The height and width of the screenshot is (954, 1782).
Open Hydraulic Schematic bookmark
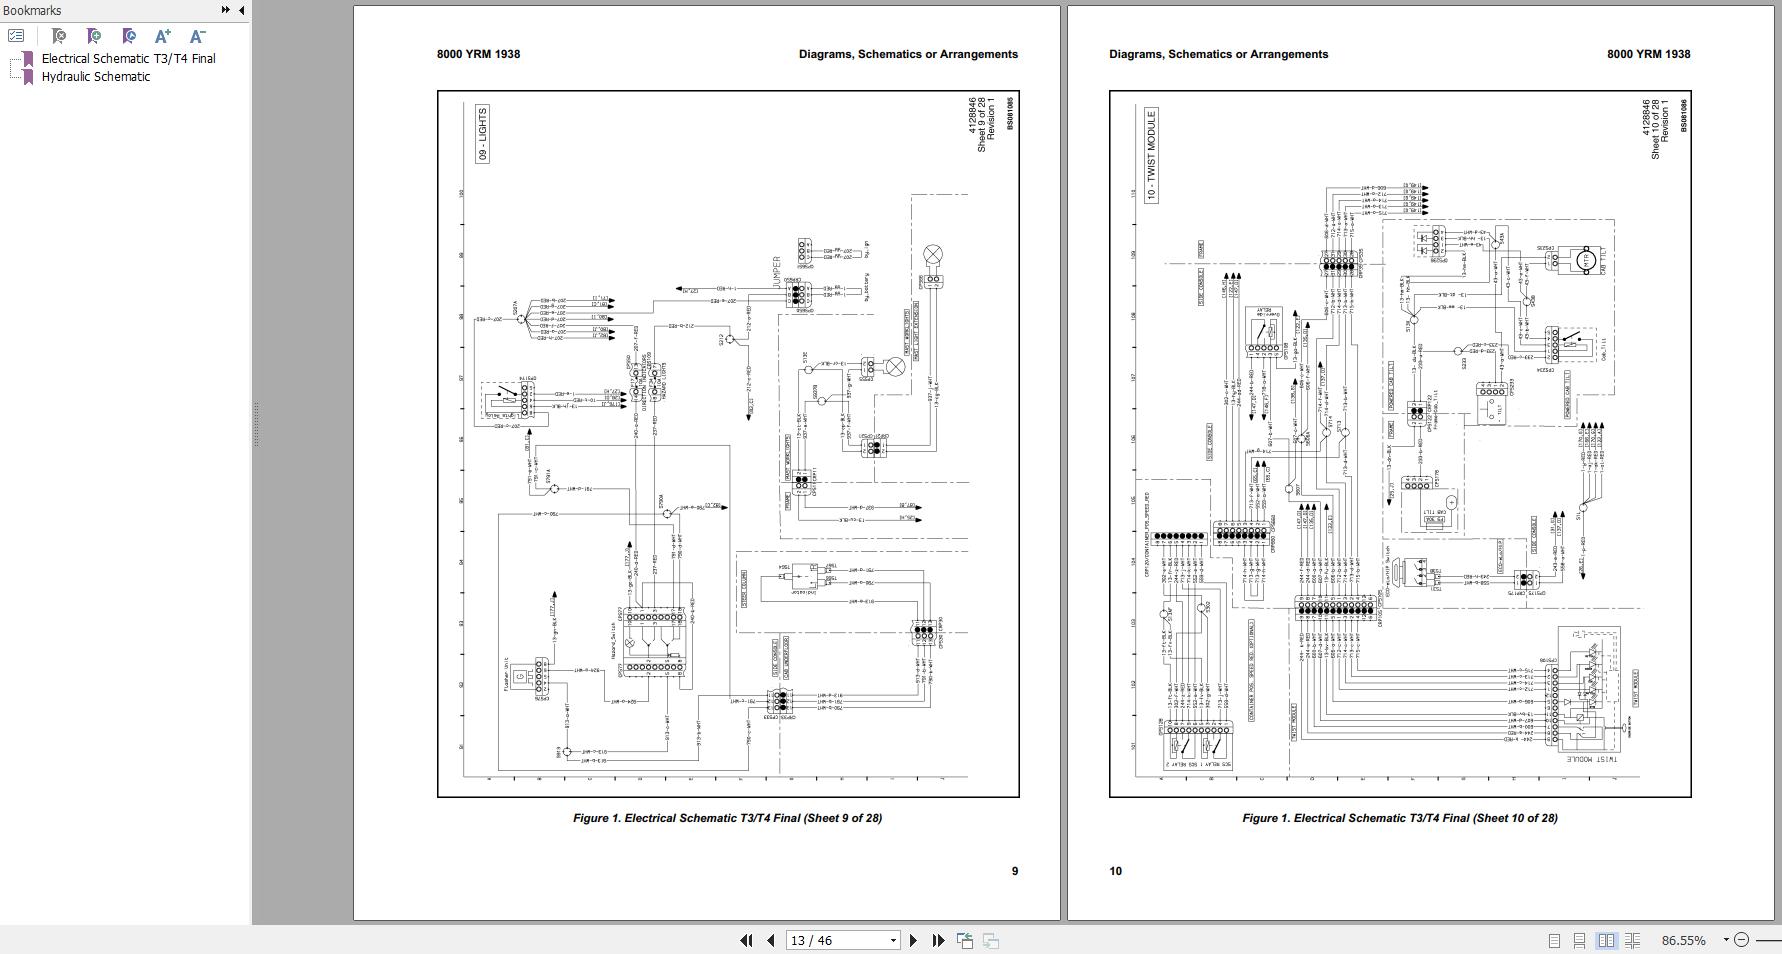(x=95, y=76)
